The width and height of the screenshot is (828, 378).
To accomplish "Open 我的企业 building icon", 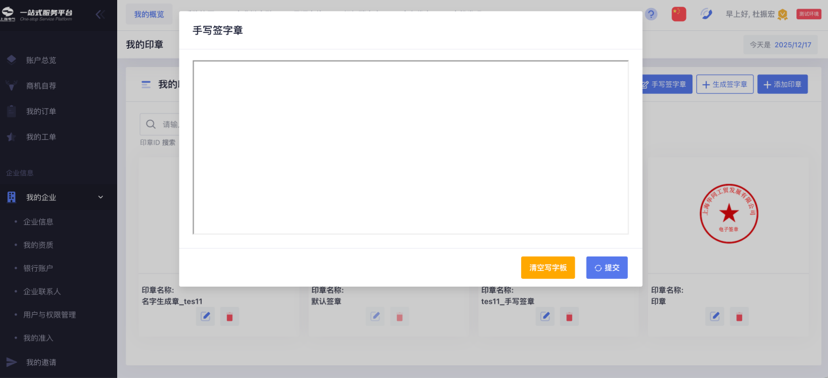I will tap(11, 197).
